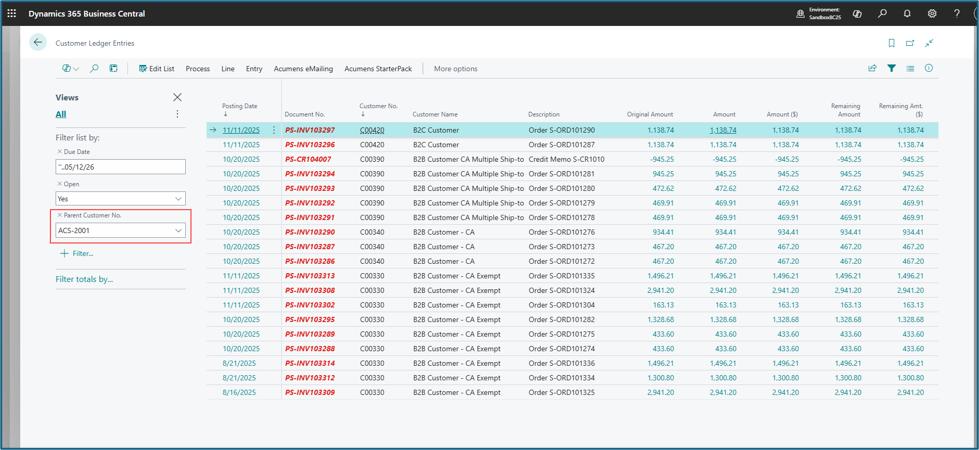This screenshot has height=450, width=979.
Task: Toggle the filter pane funnel icon
Action: coord(892,69)
